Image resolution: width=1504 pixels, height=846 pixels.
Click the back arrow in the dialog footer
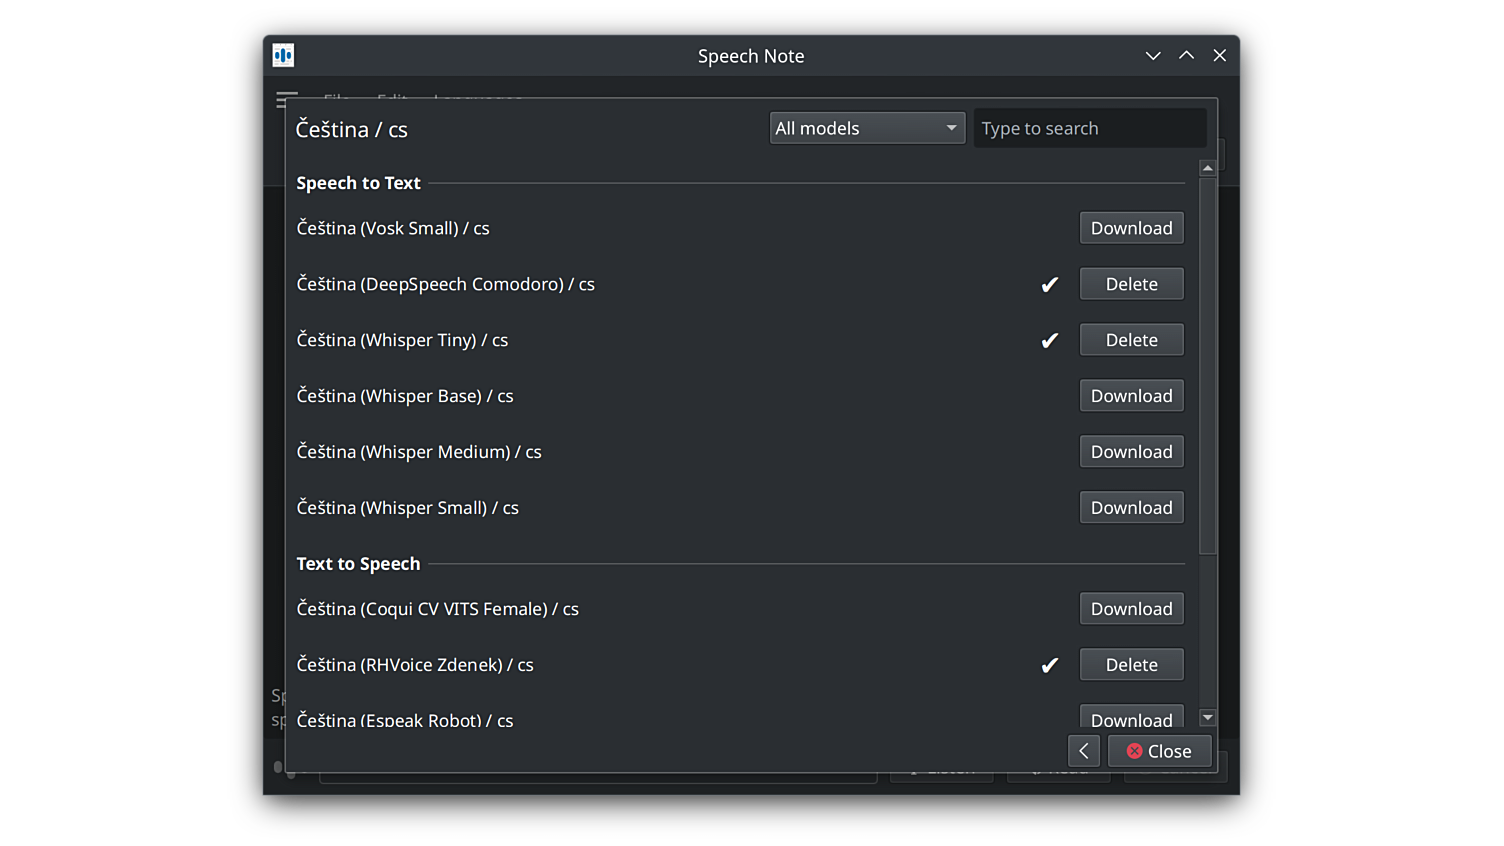pos(1084,750)
